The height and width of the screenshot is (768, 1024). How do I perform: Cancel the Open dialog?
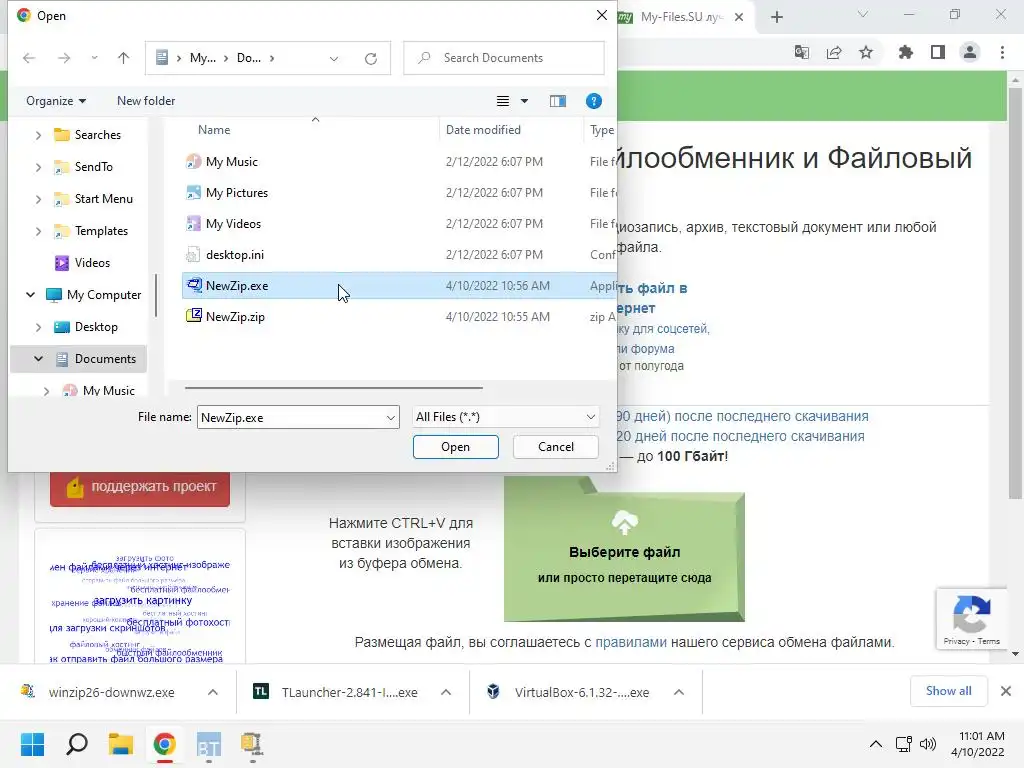(x=556, y=447)
